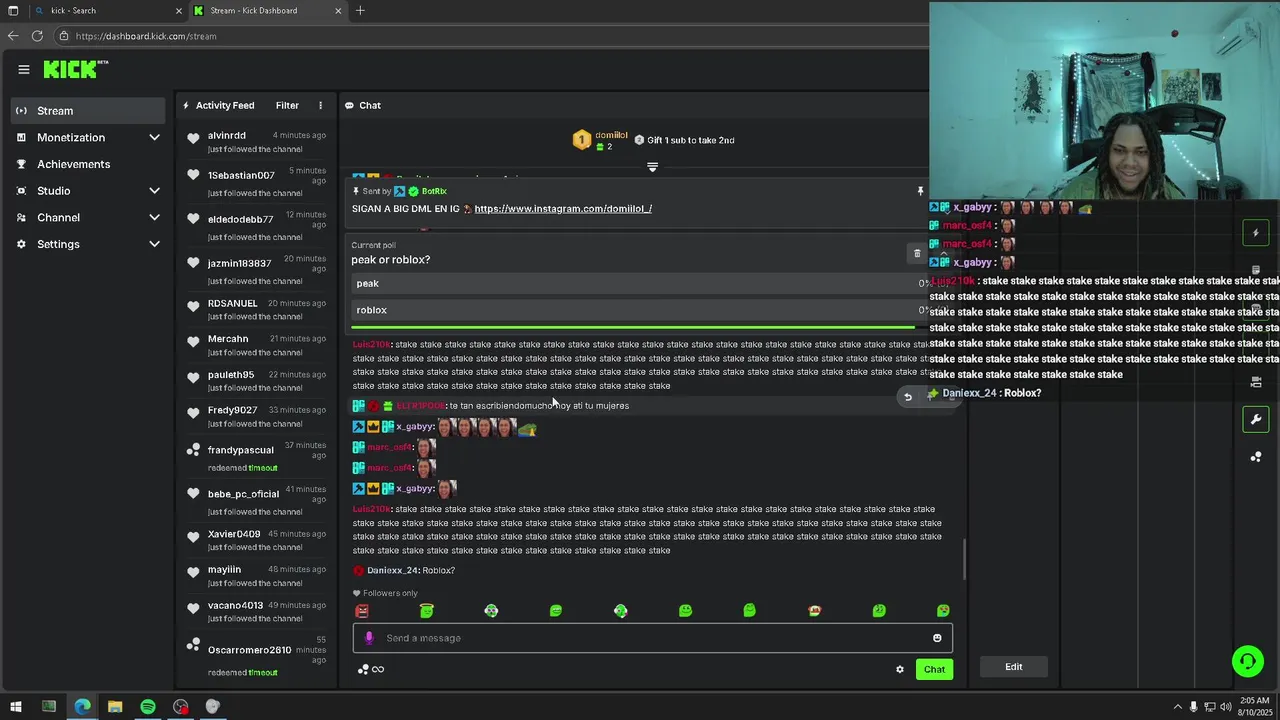Open the instagram.com/domiilol_ link
Screen dimensions: 1280x720
(x=563, y=209)
